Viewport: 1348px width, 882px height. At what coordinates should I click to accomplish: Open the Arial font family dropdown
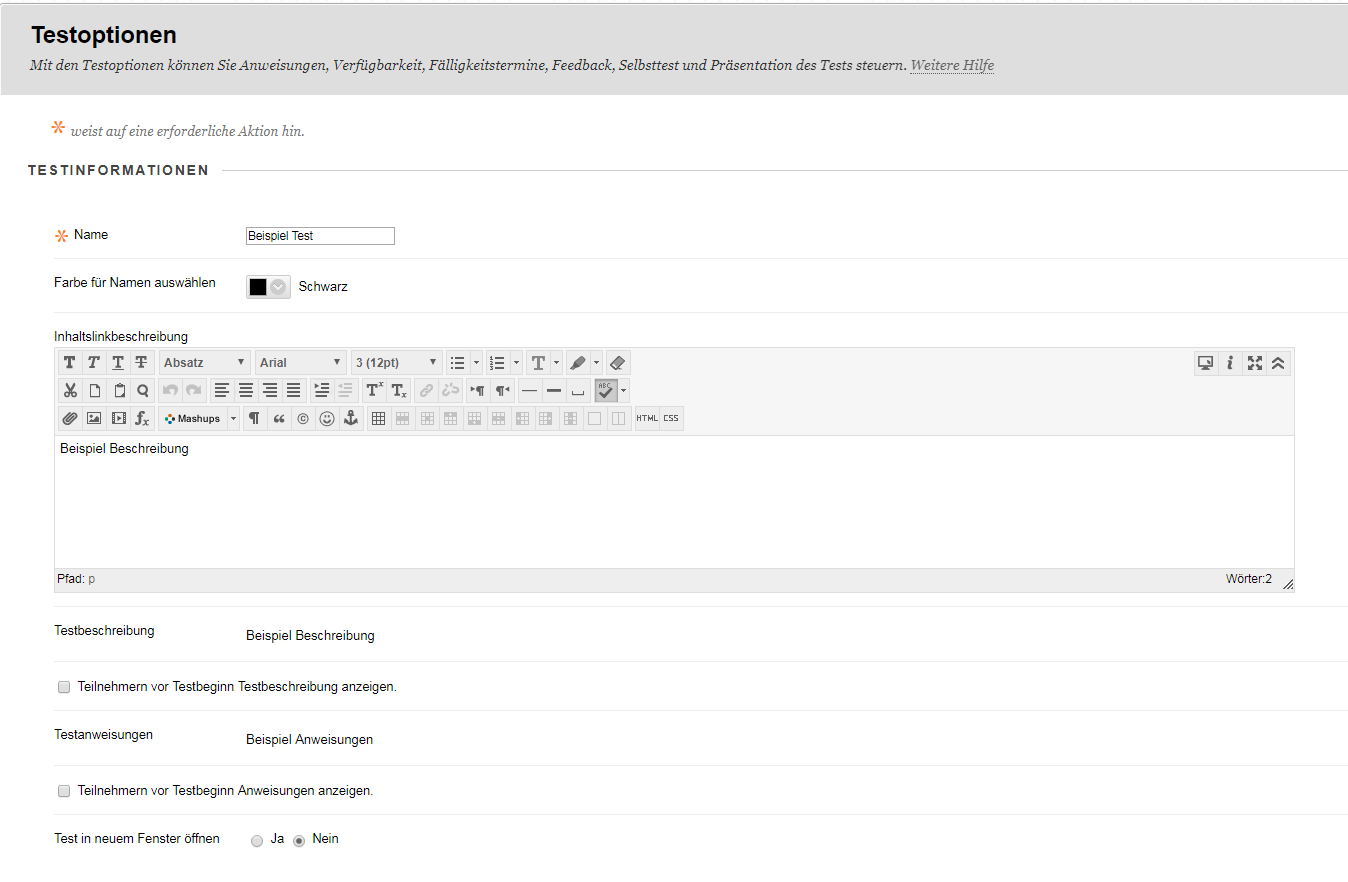[300, 363]
